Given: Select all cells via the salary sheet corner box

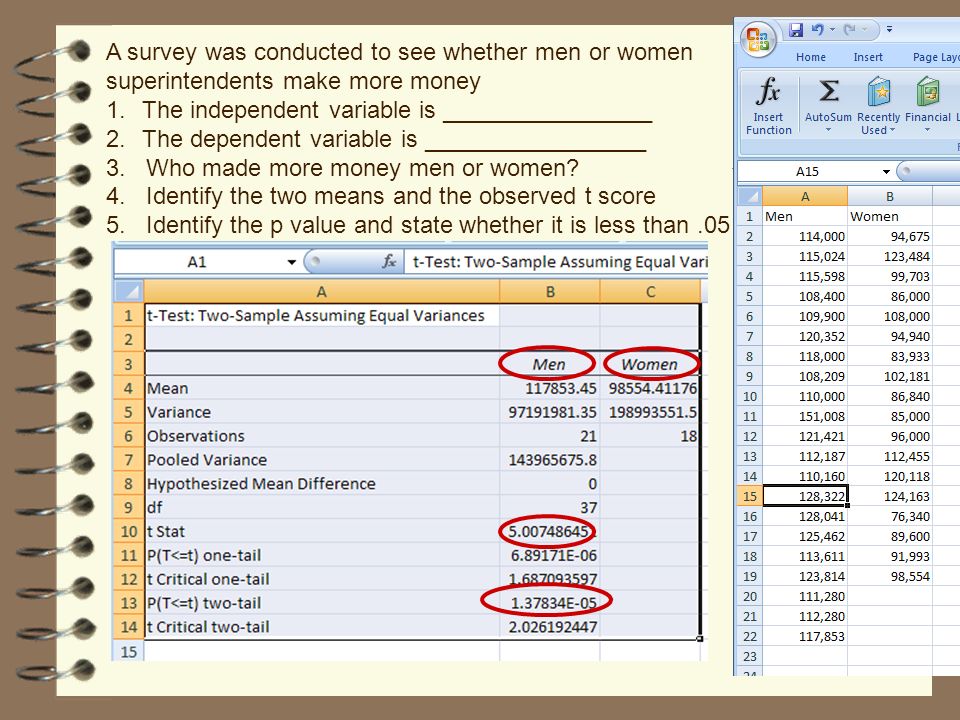Looking at the screenshot, I should tap(750, 197).
